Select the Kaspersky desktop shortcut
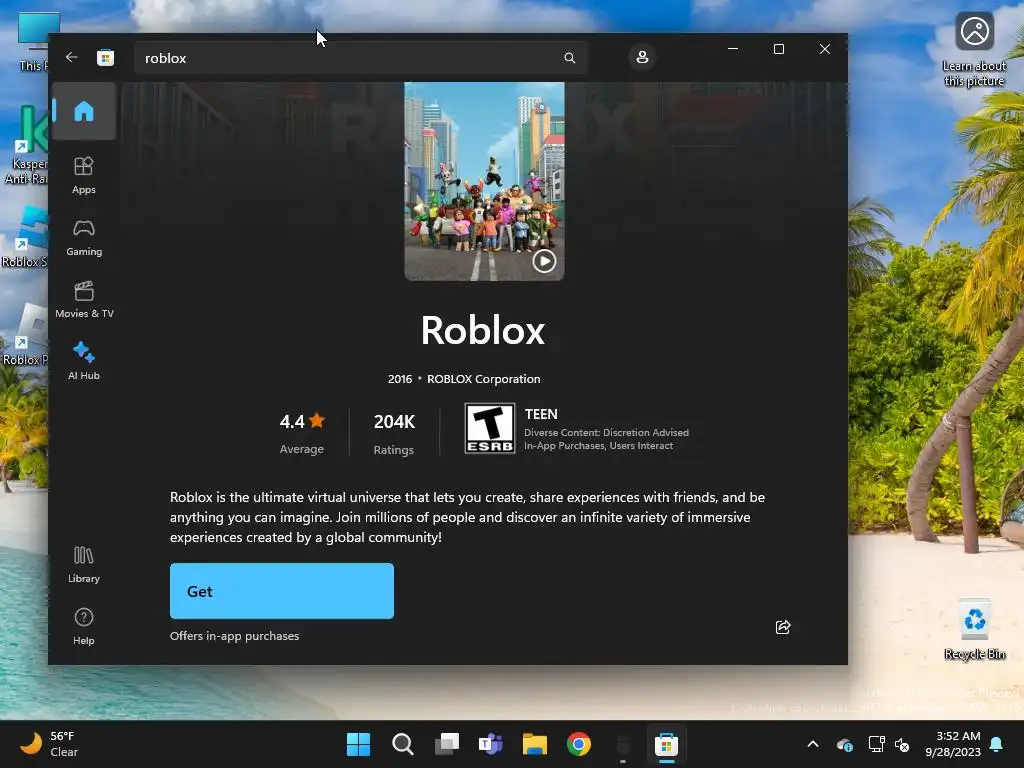The width and height of the screenshot is (1024, 768). coord(27,145)
